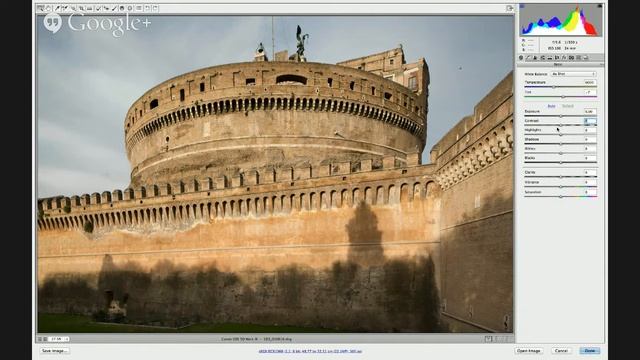The height and width of the screenshot is (360, 640).
Task: Click the histogram graph
Action: 560,20
